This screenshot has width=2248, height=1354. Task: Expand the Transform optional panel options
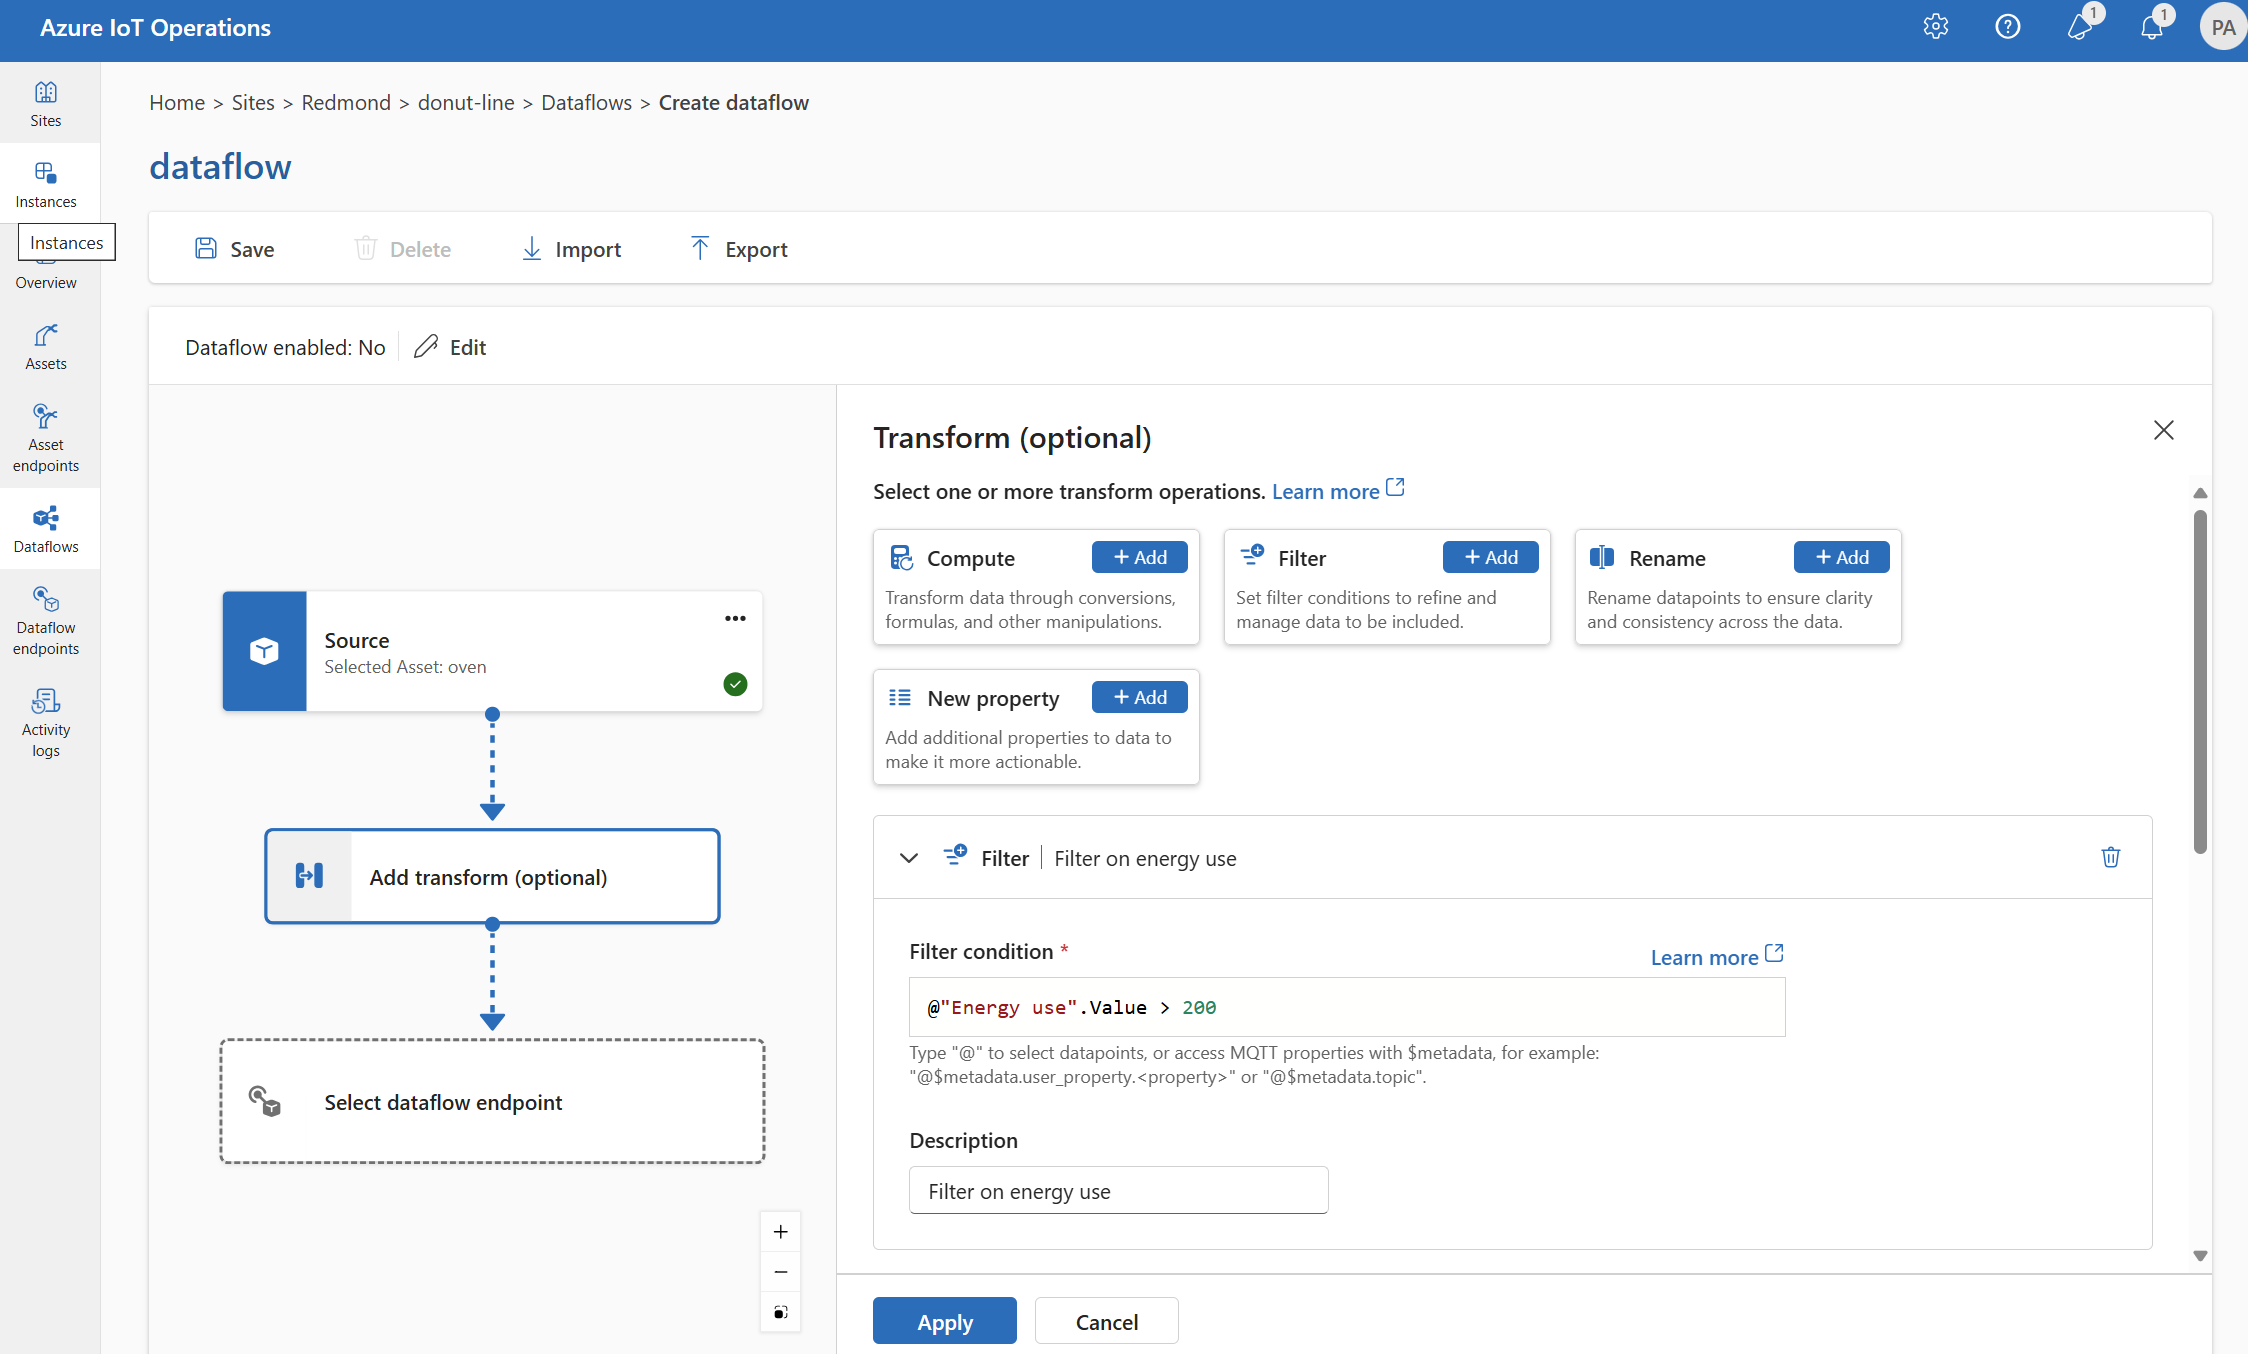tap(907, 858)
